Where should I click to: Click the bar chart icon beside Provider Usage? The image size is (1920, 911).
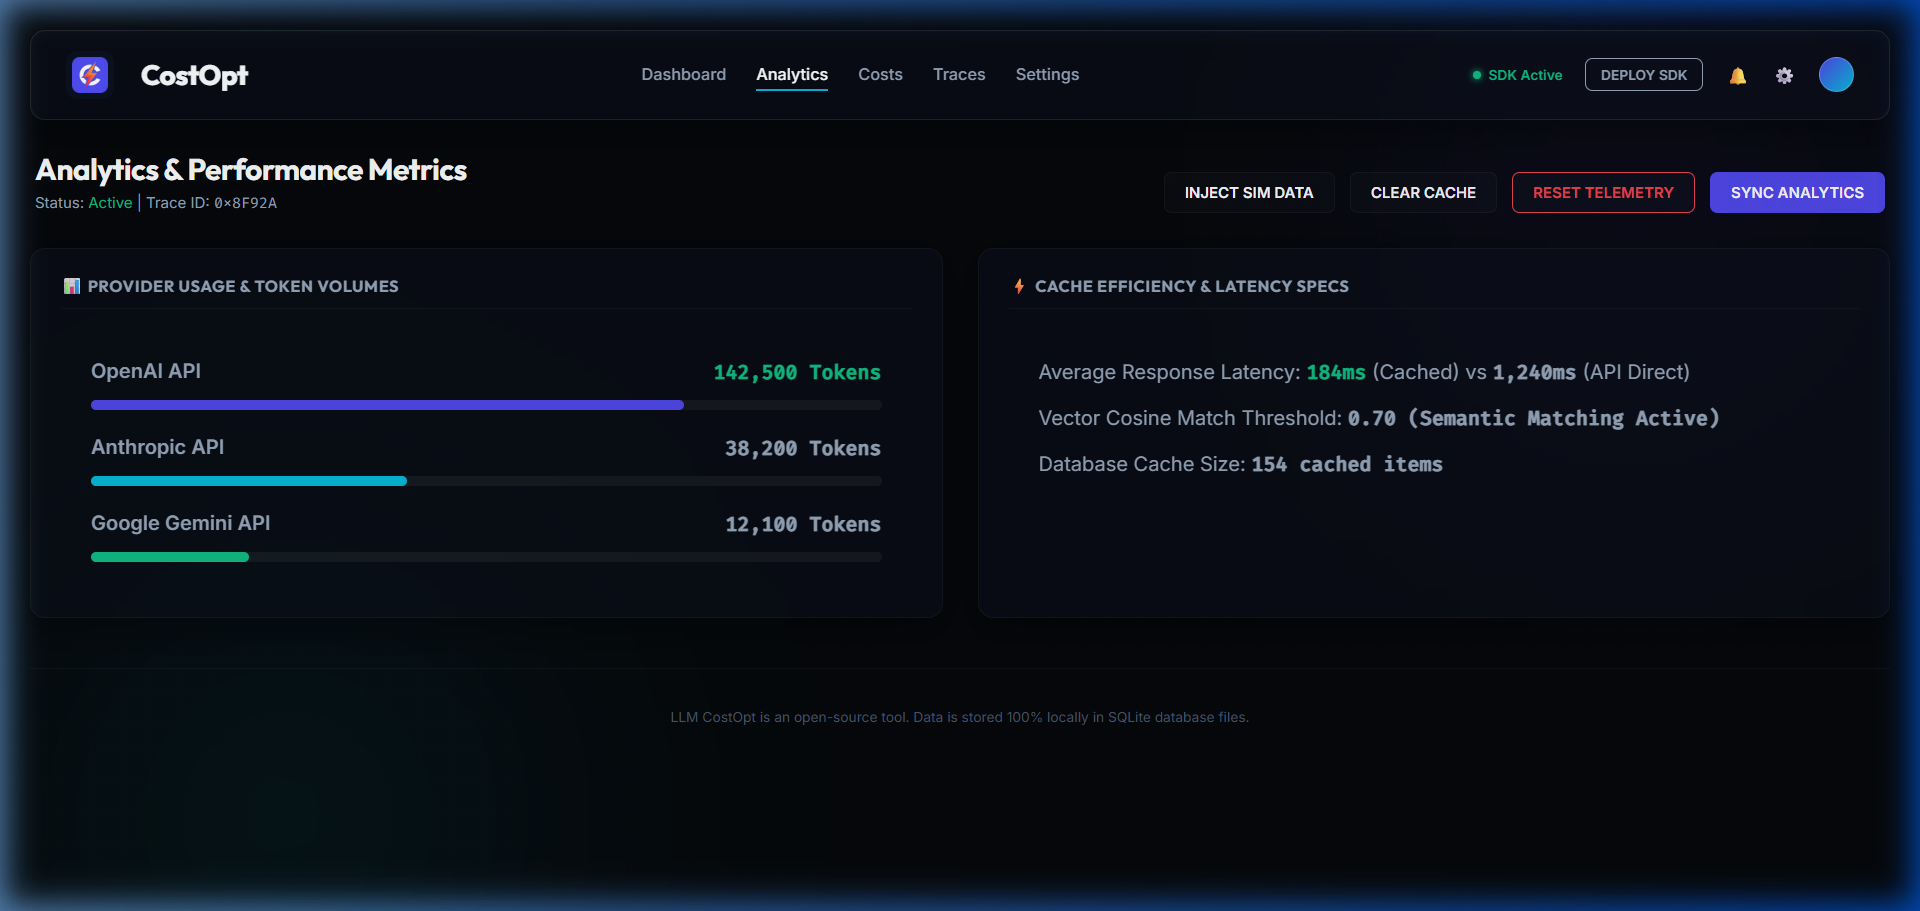tap(72, 286)
